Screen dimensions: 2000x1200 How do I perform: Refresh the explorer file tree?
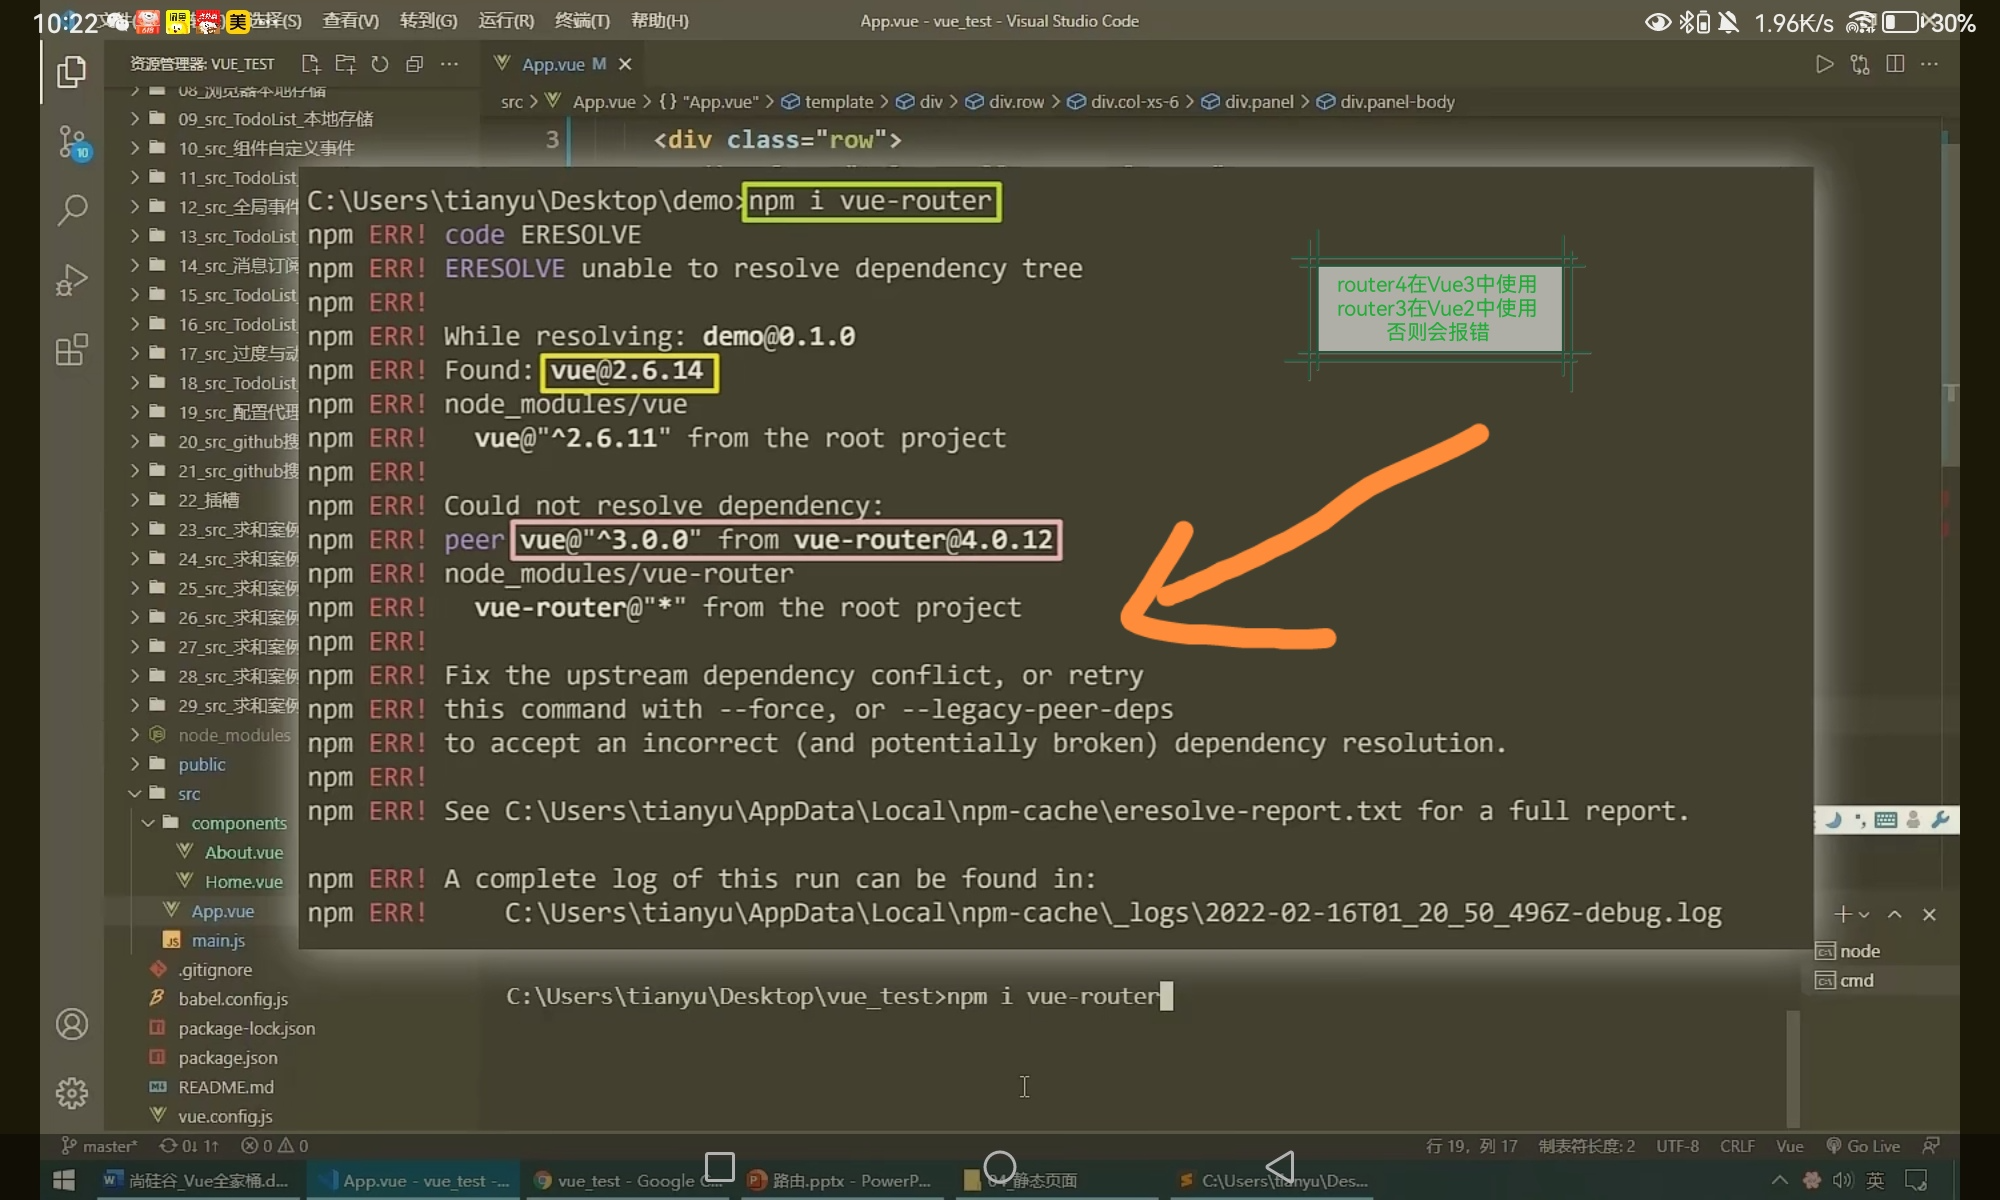[x=380, y=64]
